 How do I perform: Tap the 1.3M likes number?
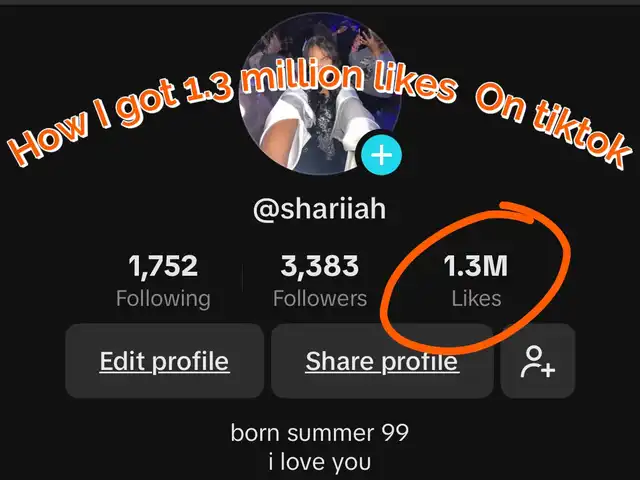click(476, 266)
